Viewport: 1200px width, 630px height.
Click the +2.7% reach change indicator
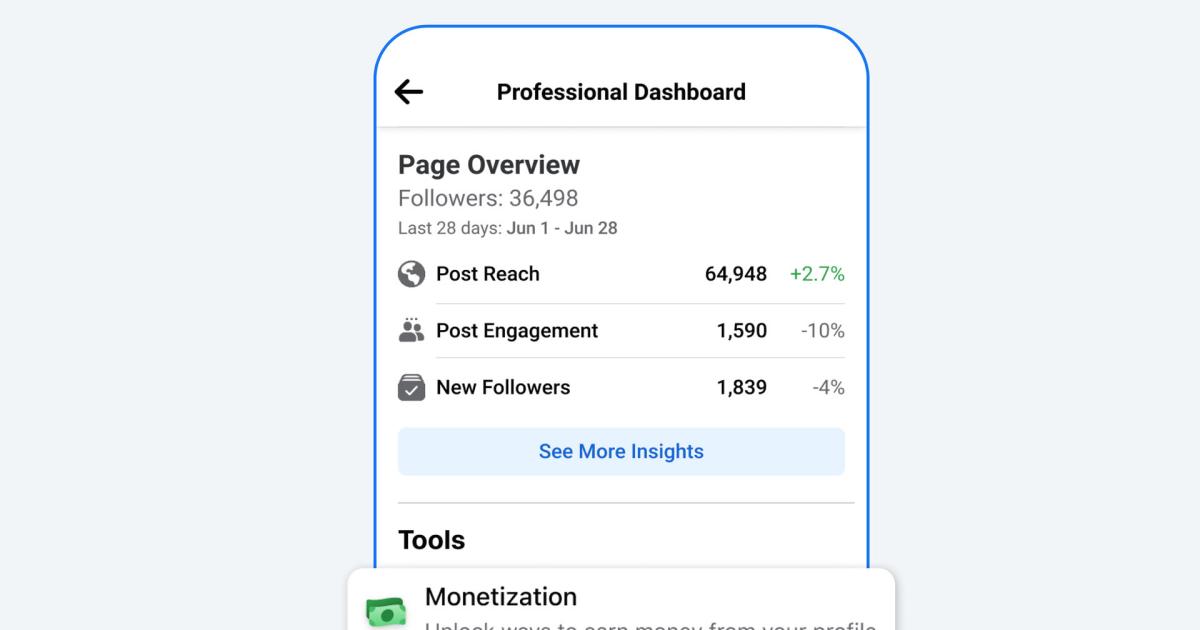click(x=817, y=274)
